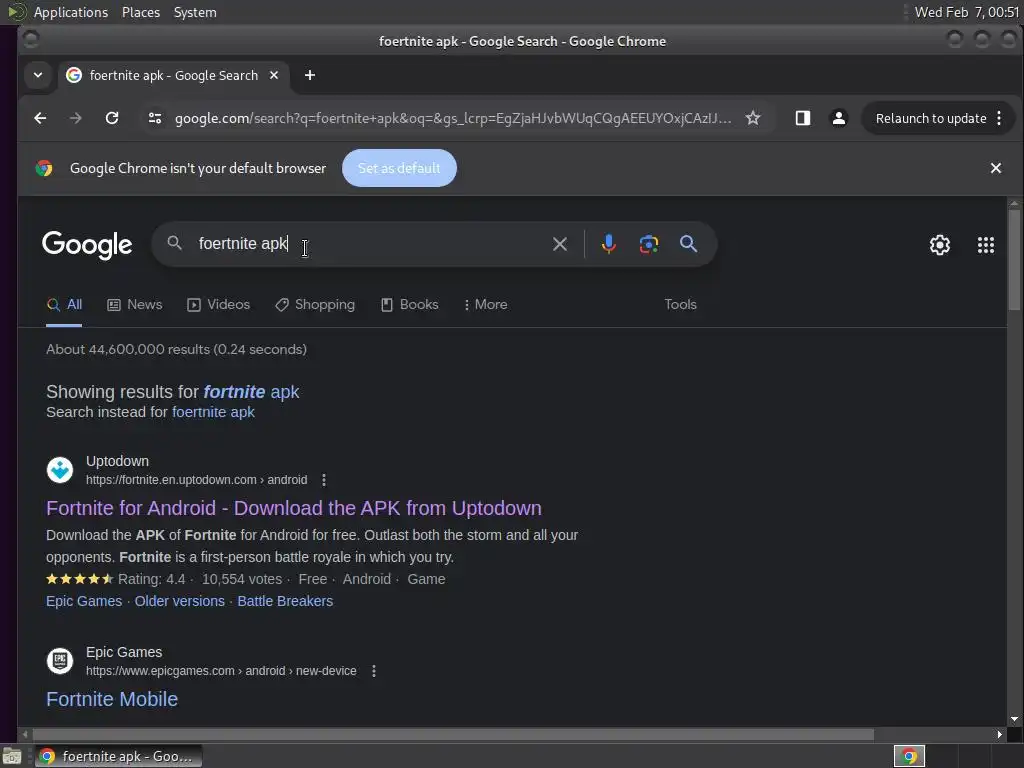This screenshot has height=768, width=1024.
Task: Search by image with Google Lens icon
Action: click(x=648, y=244)
